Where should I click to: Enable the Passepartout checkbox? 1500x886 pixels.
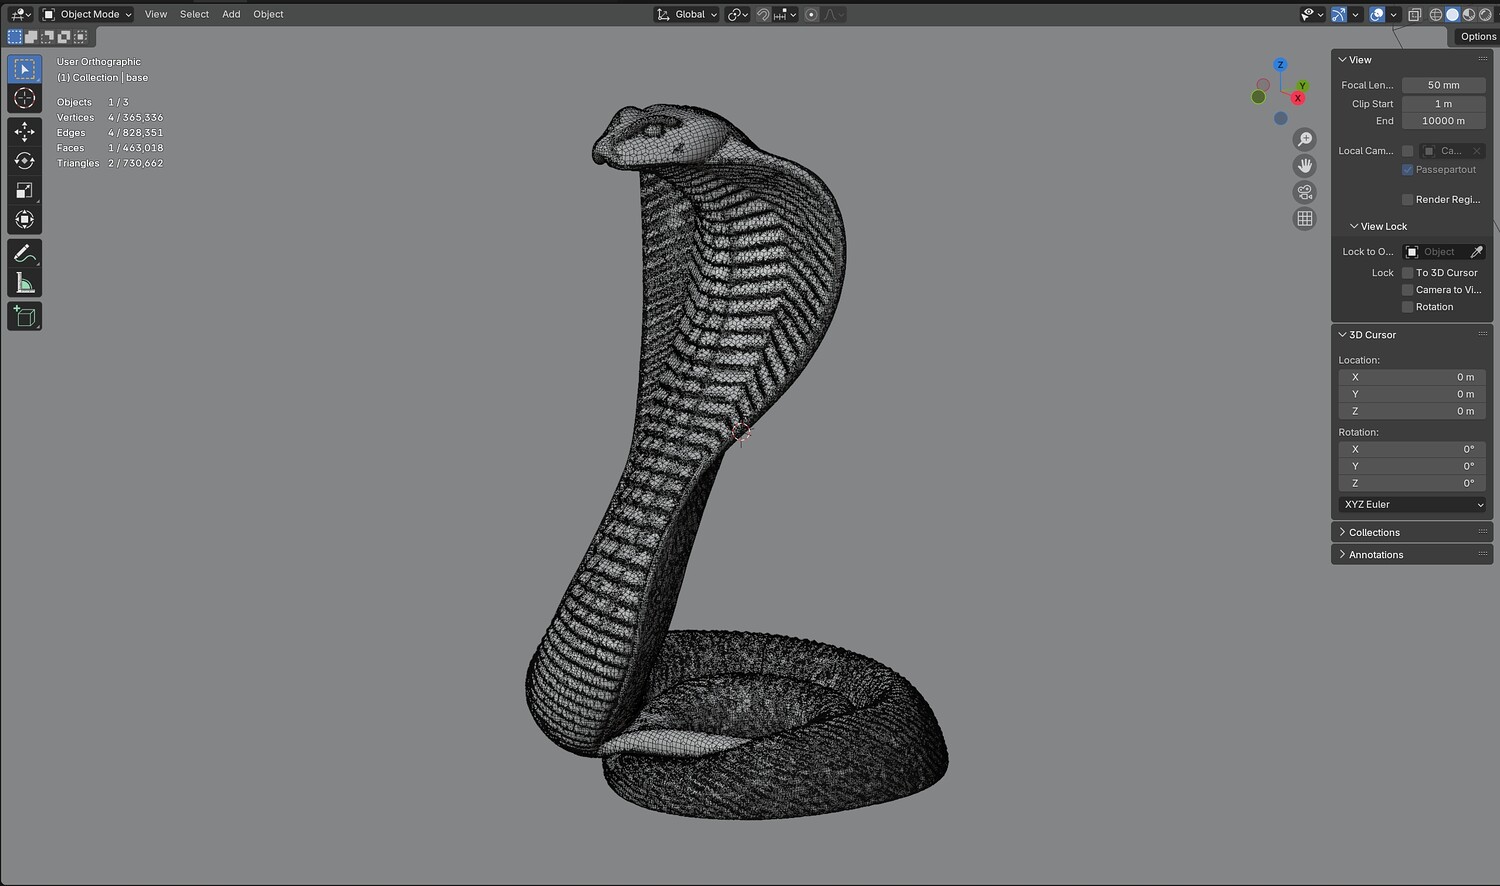tap(1407, 170)
